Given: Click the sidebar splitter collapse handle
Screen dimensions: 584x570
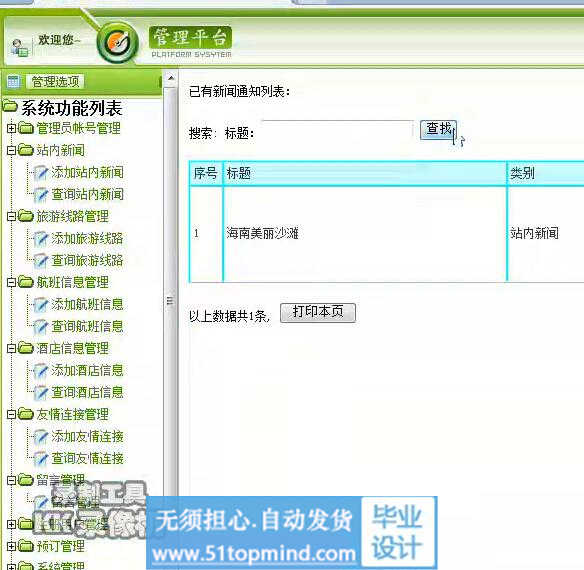Looking at the screenshot, I should pyautogui.click(x=170, y=301).
